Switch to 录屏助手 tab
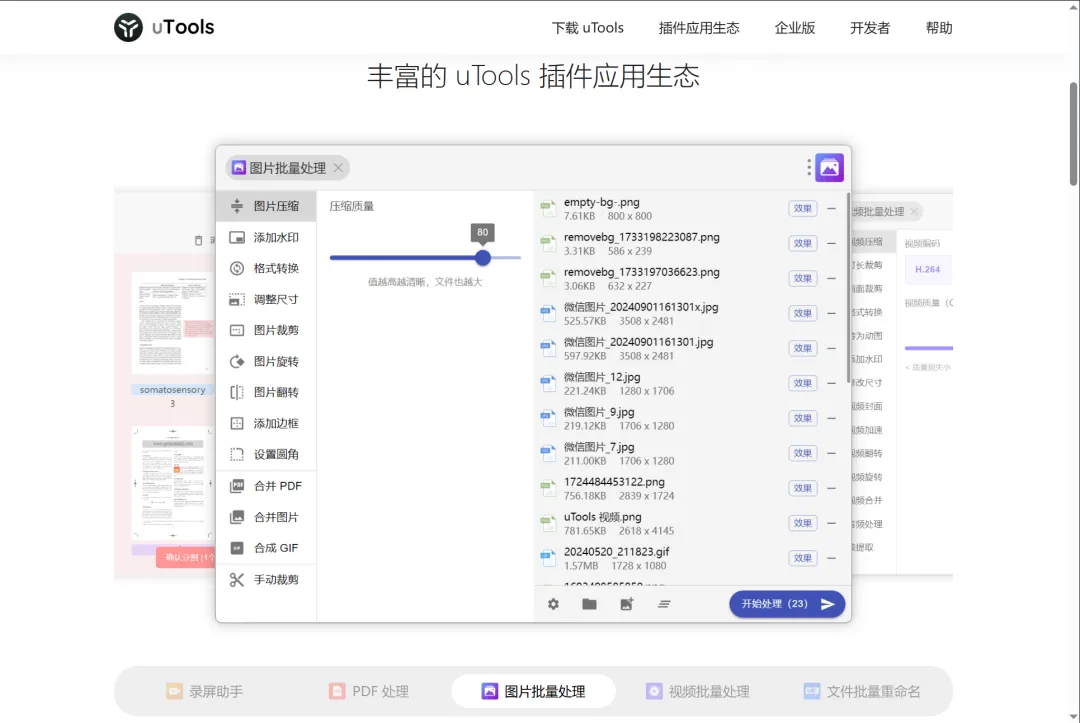The height and width of the screenshot is (723, 1080). point(205,691)
